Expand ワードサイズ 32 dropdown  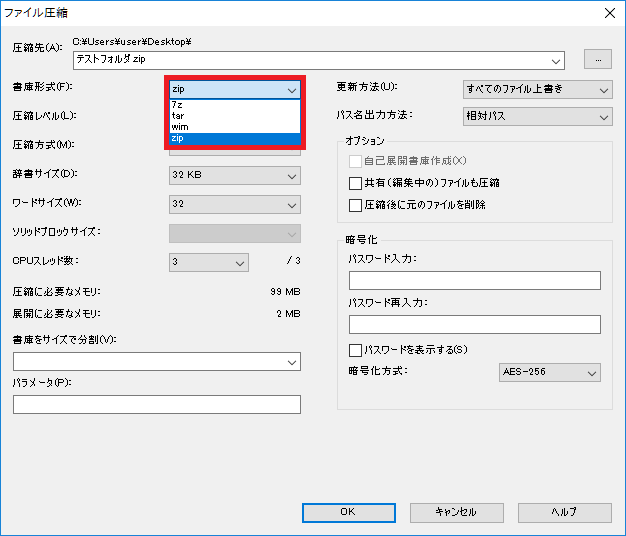pos(235,205)
